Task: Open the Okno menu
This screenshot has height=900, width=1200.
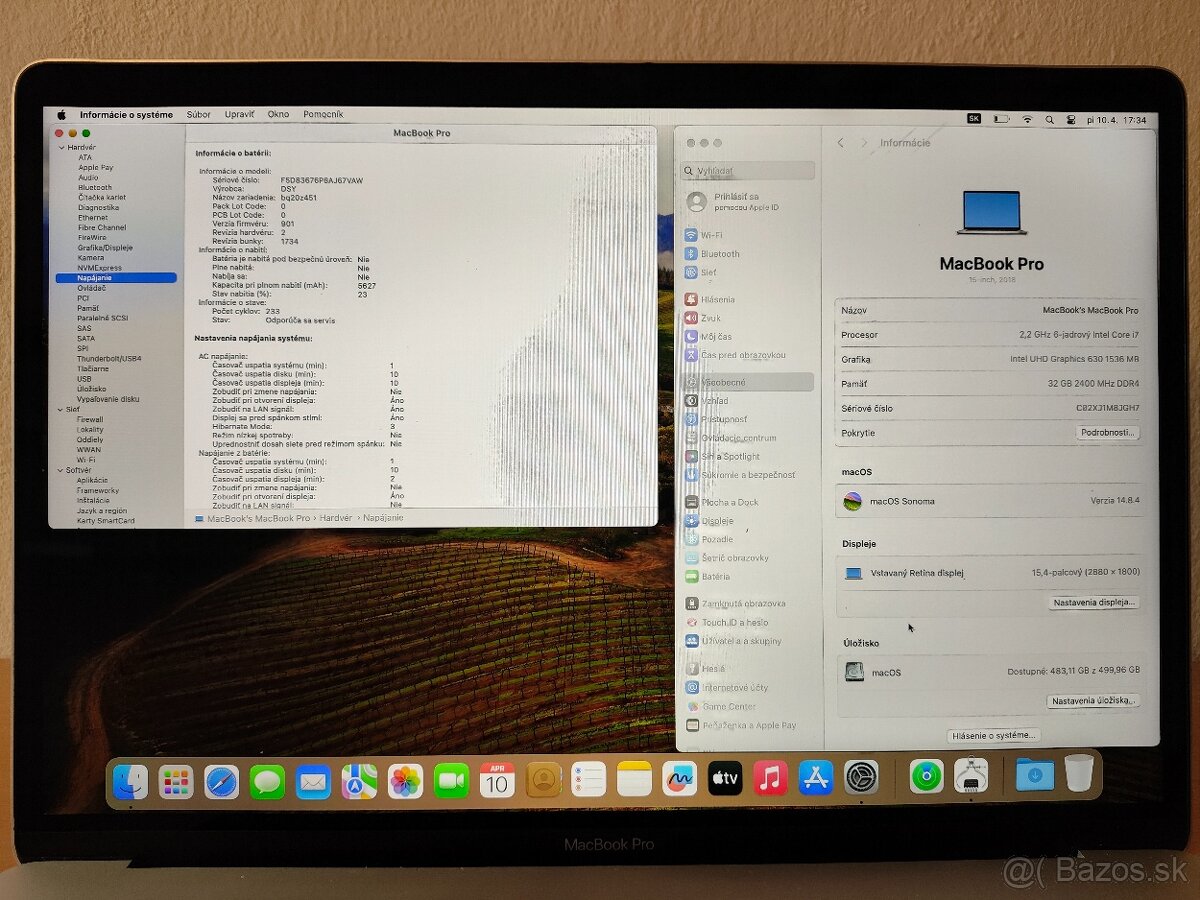Action: (278, 114)
